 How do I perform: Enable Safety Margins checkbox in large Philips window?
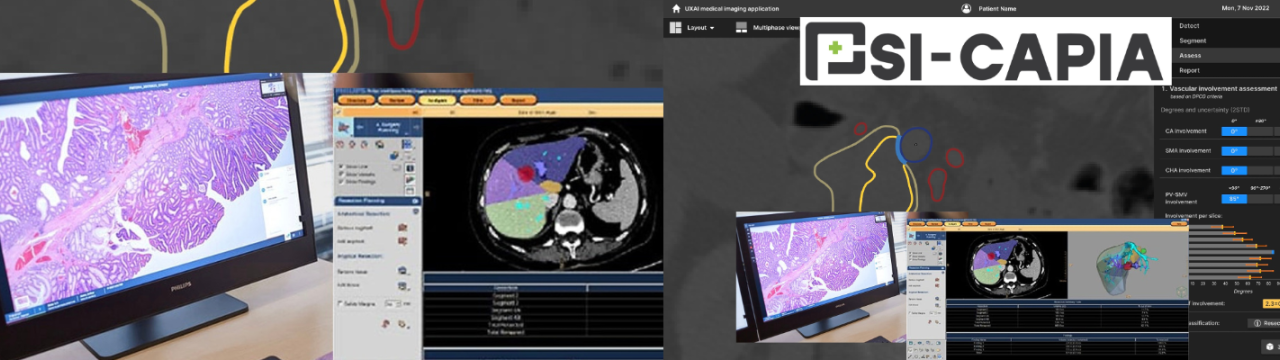(x=340, y=303)
